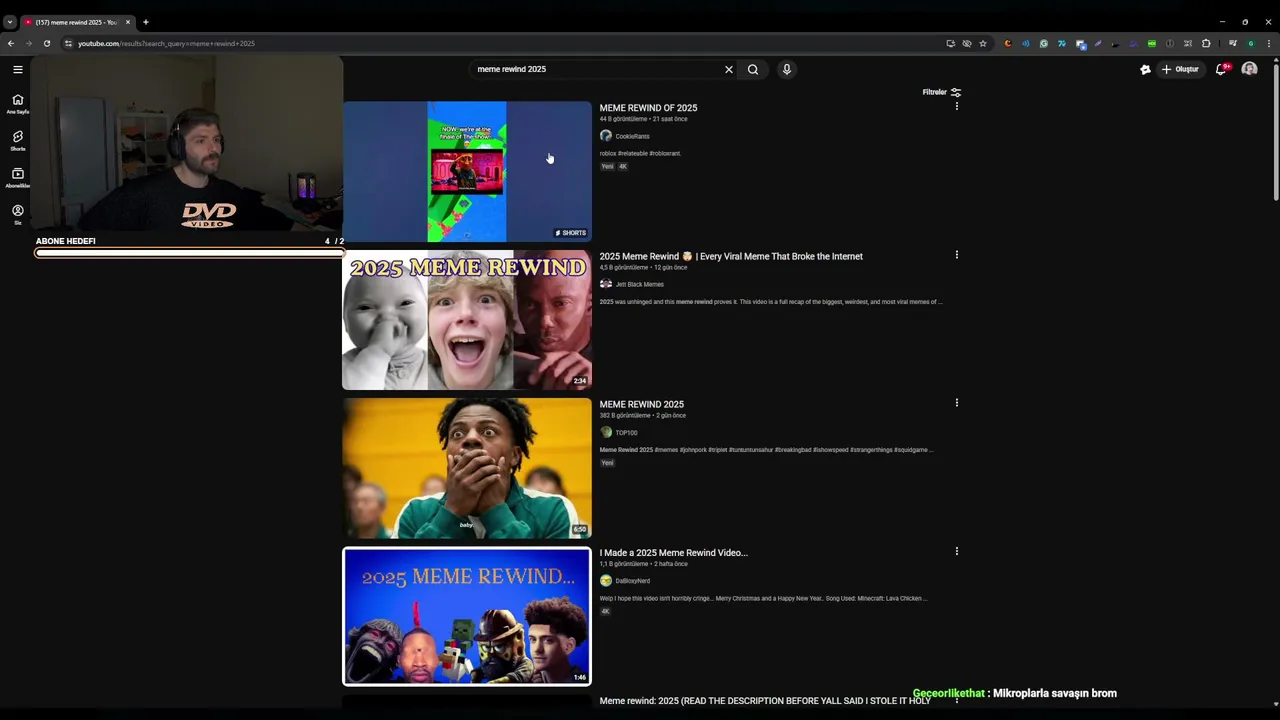Go to Ana Sayfa in sidebar
1280x720 pixels.
coord(17,104)
